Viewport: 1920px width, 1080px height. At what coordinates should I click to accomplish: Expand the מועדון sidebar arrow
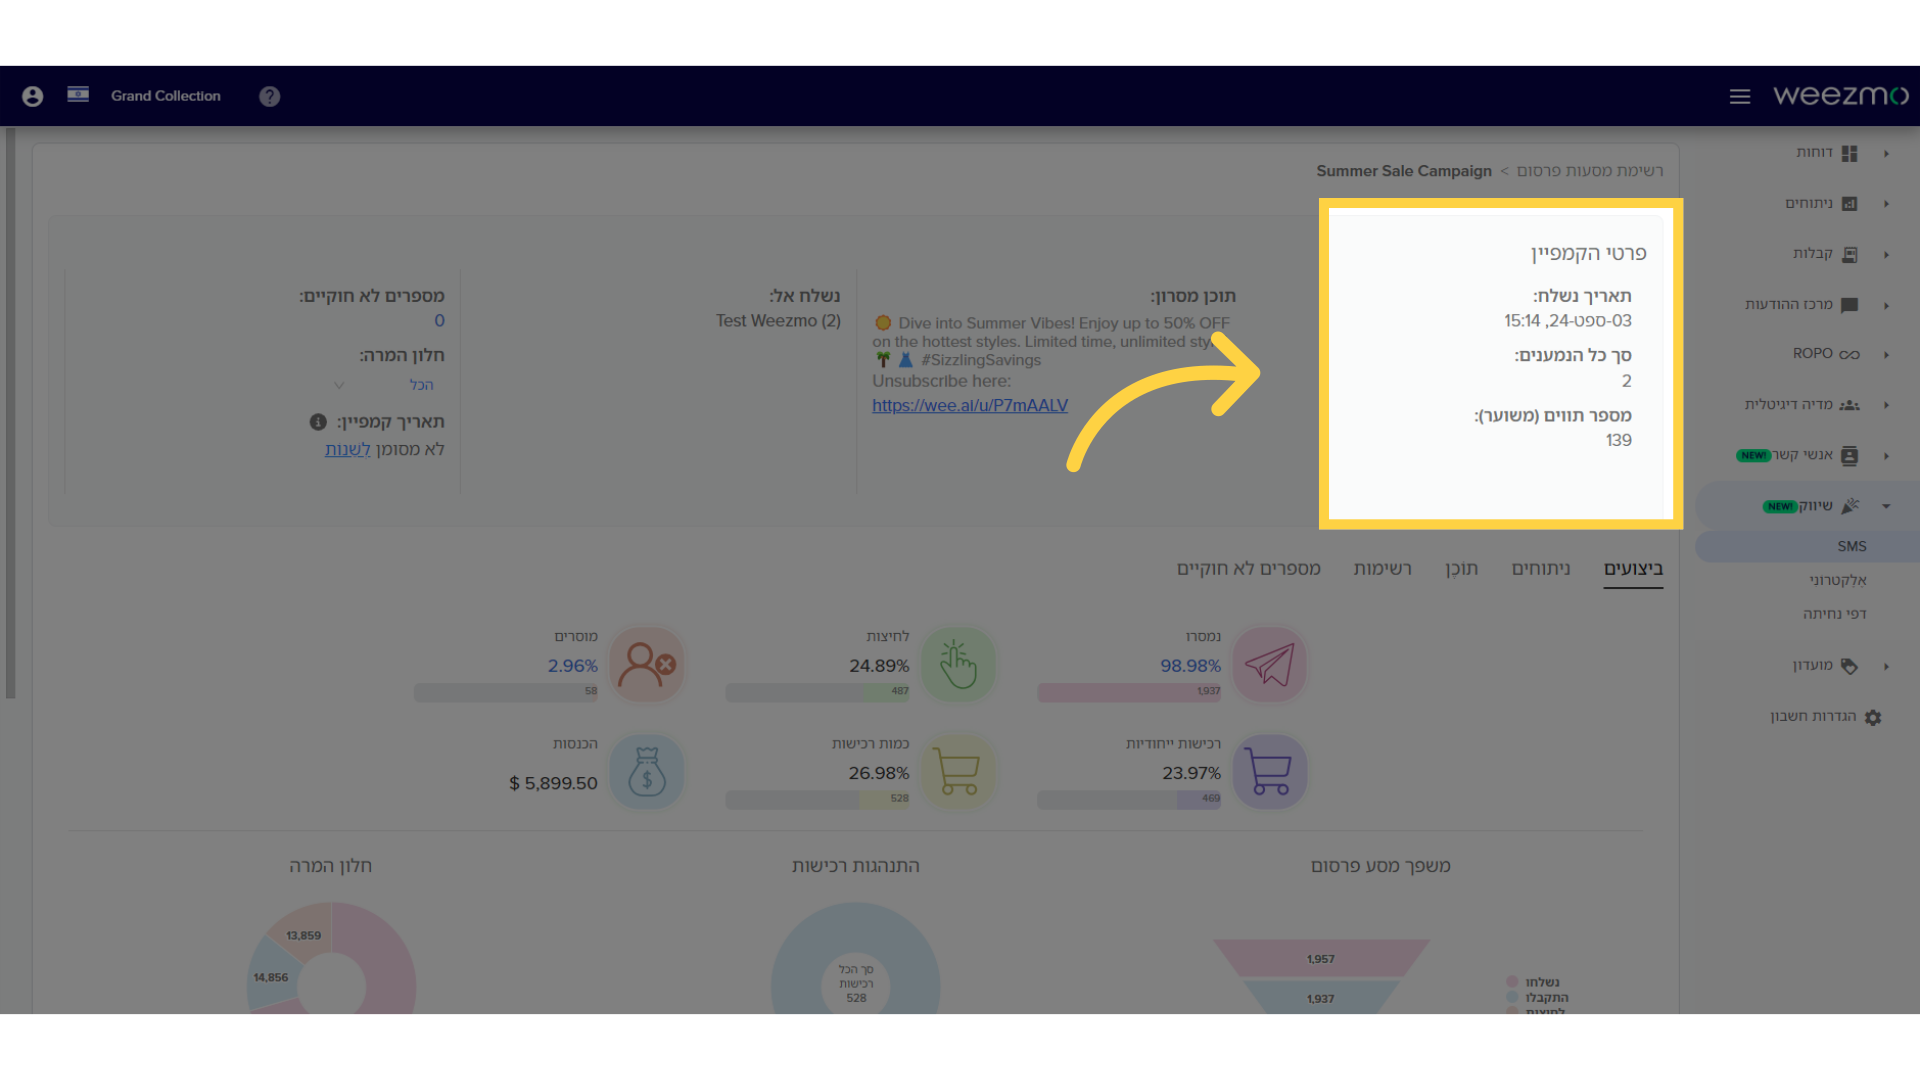1887,666
